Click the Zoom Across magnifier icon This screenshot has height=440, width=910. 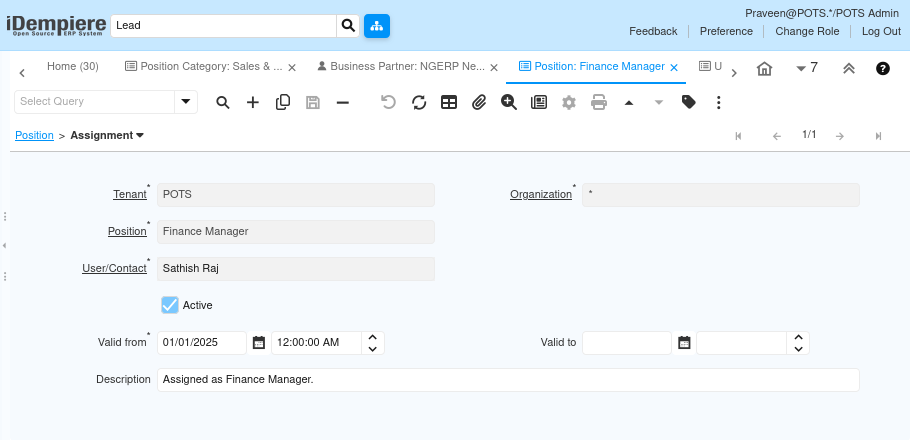pyautogui.click(x=509, y=103)
